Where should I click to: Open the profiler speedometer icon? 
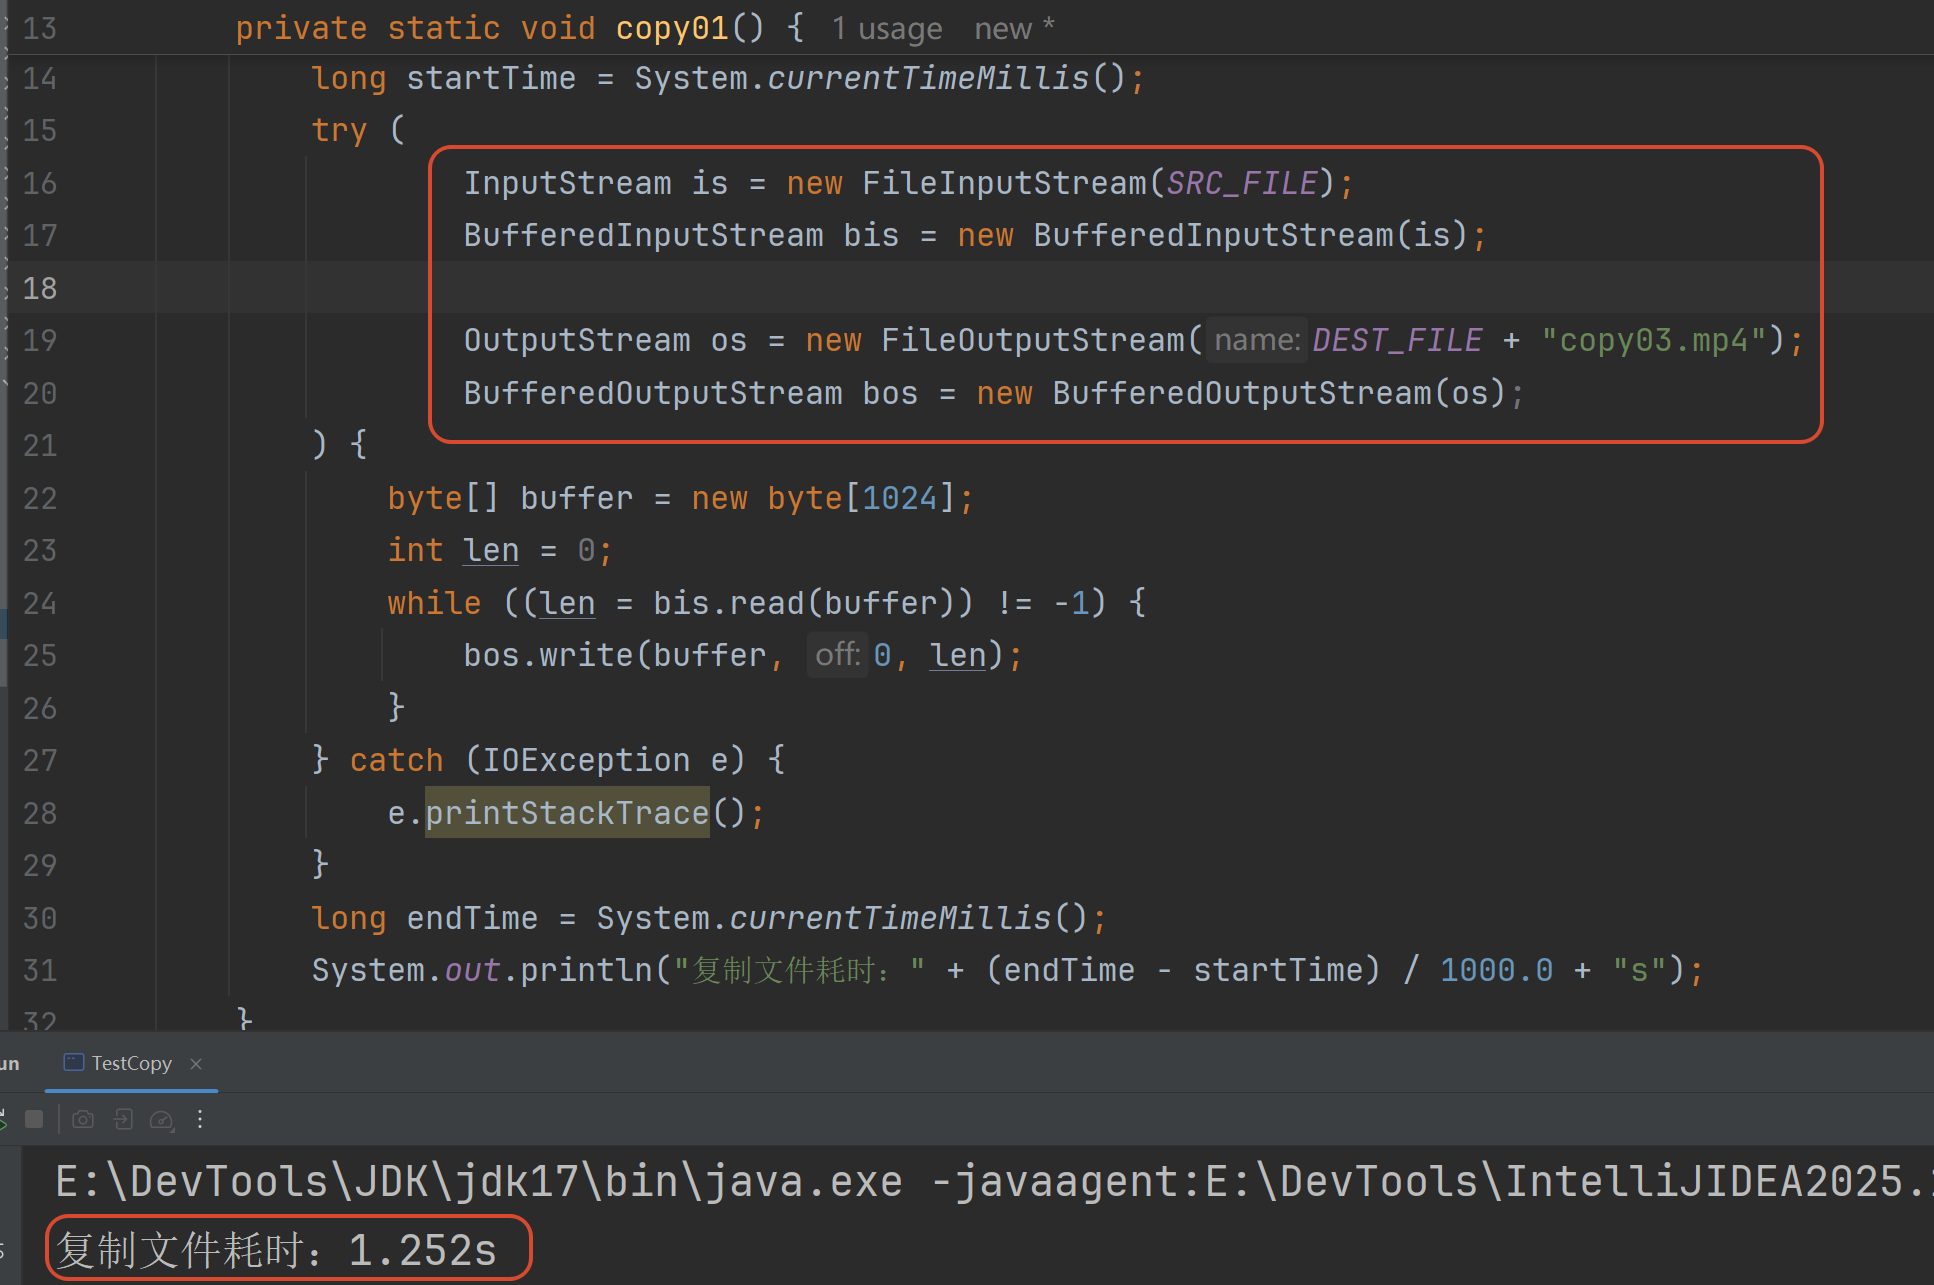click(x=161, y=1119)
